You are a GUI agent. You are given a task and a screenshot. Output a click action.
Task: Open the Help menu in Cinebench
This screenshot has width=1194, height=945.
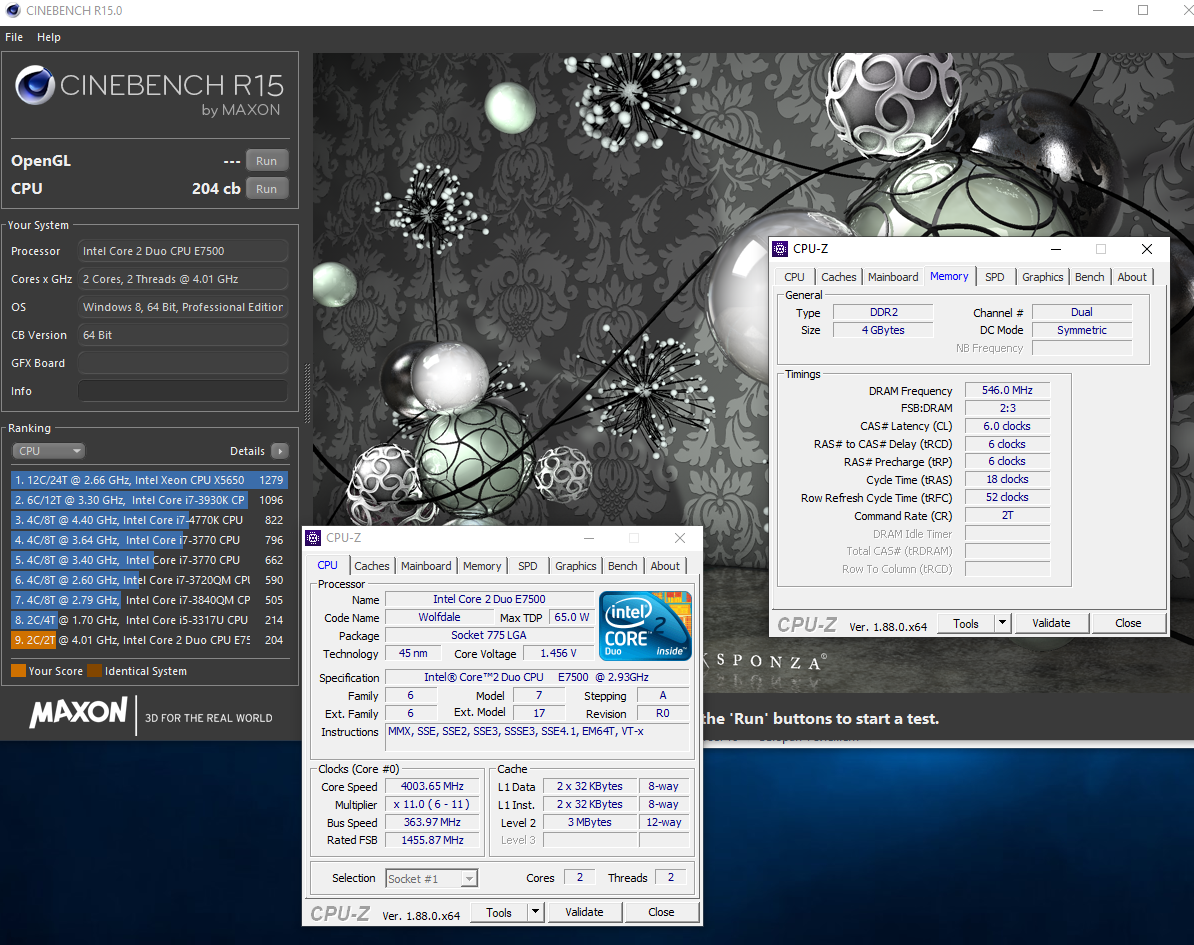[49, 37]
